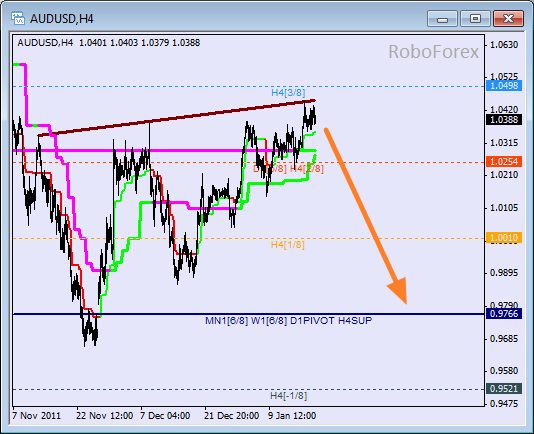The height and width of the screenshot is (434, 534).
Task: Select the dark red trendline
Action: (x=177, y=118)
